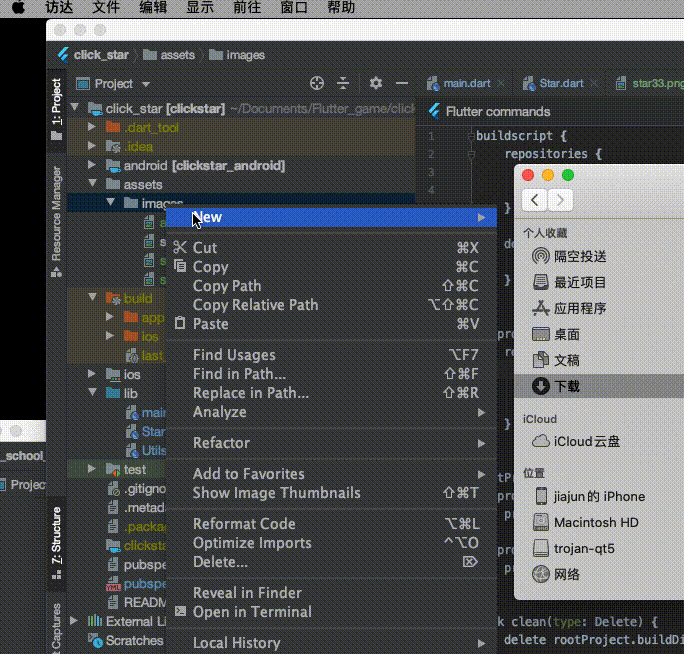
Task: Select Find in Path...
Action: [331, 374]
